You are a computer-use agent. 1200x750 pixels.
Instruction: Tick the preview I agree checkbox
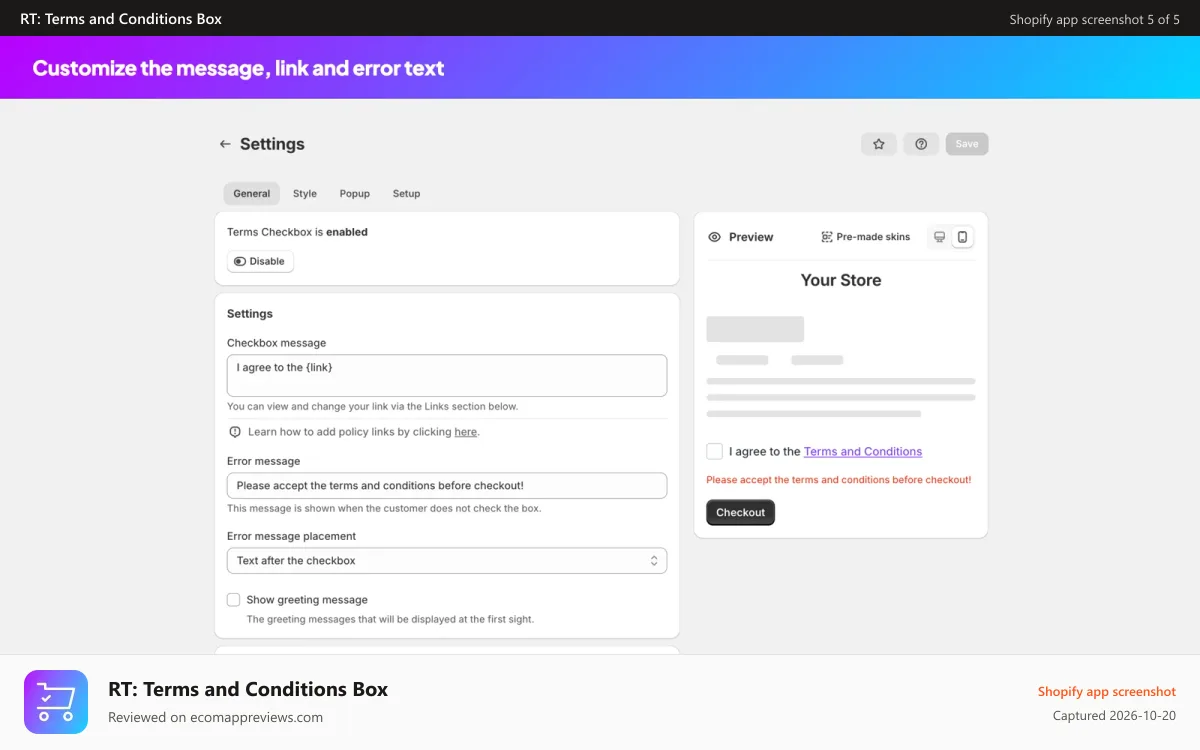click(x=714, y=451)
